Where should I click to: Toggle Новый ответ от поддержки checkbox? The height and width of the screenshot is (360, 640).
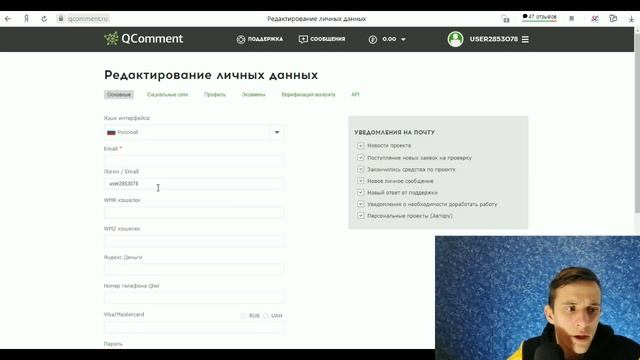point(360,192)
